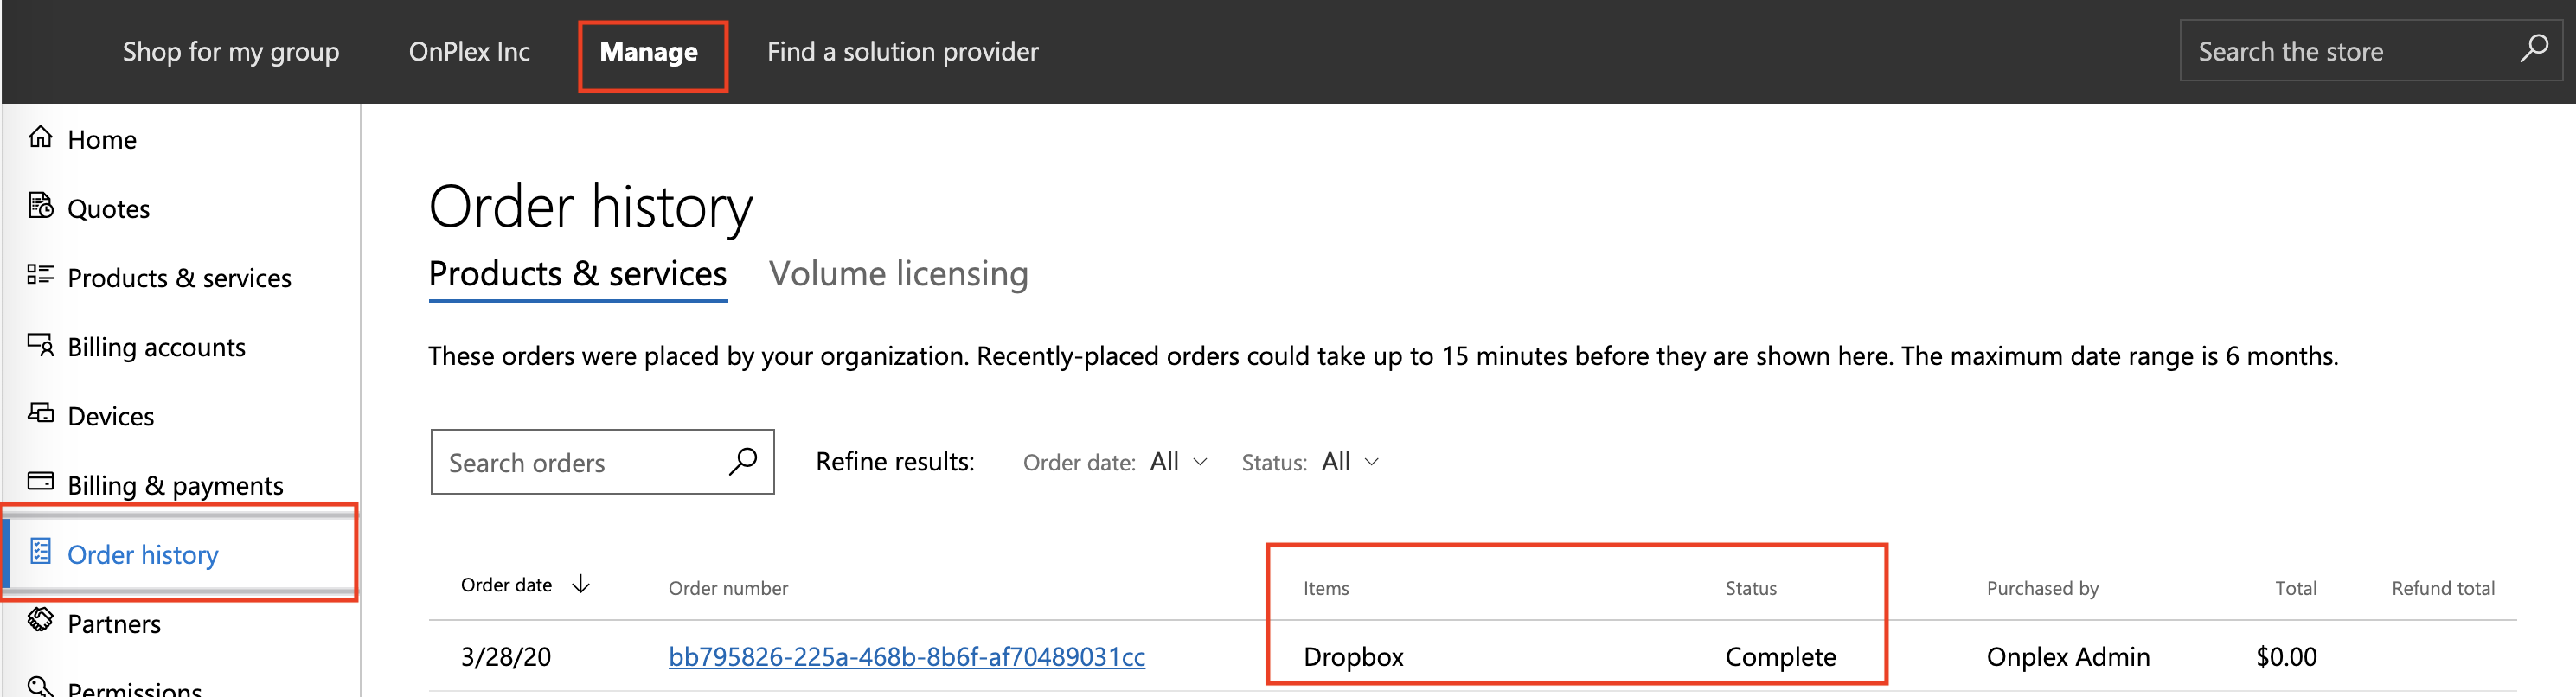Click the 3/28/20 order date cell
This screenshot has height=697, width=2576.
coord(505,657)
